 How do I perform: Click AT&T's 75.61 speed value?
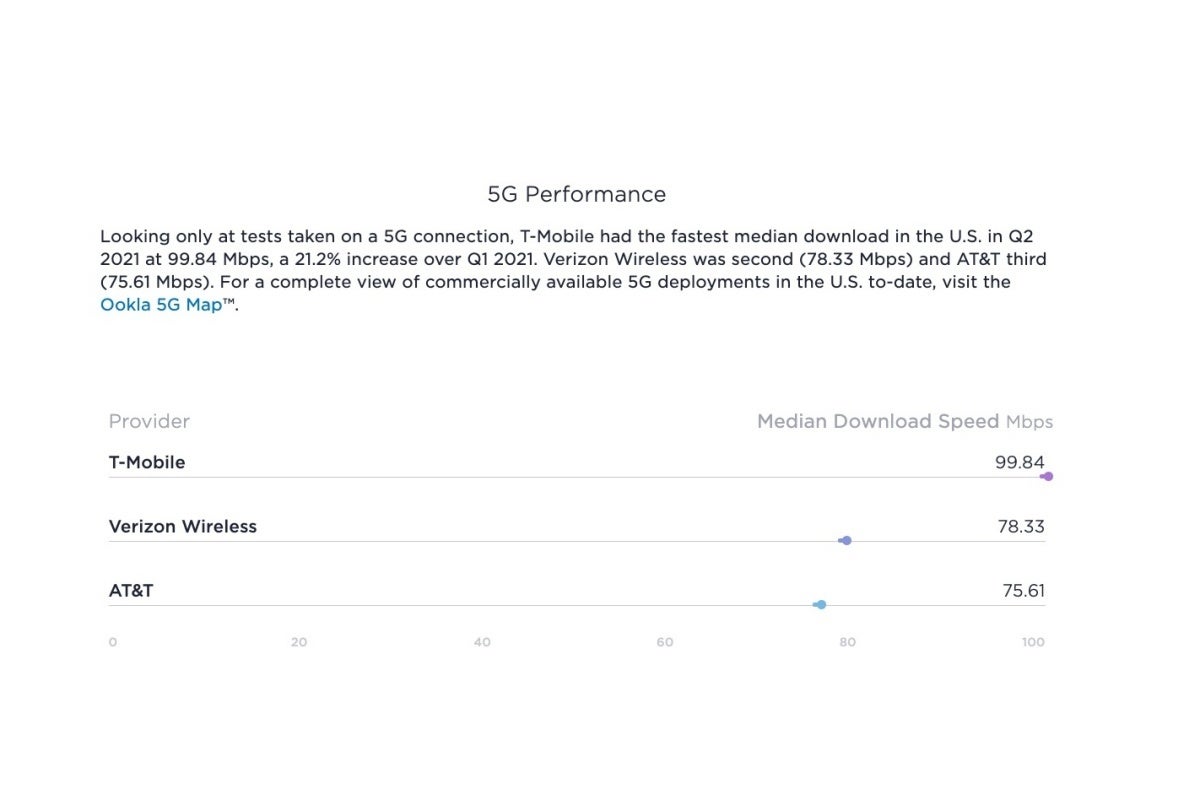1023,591
